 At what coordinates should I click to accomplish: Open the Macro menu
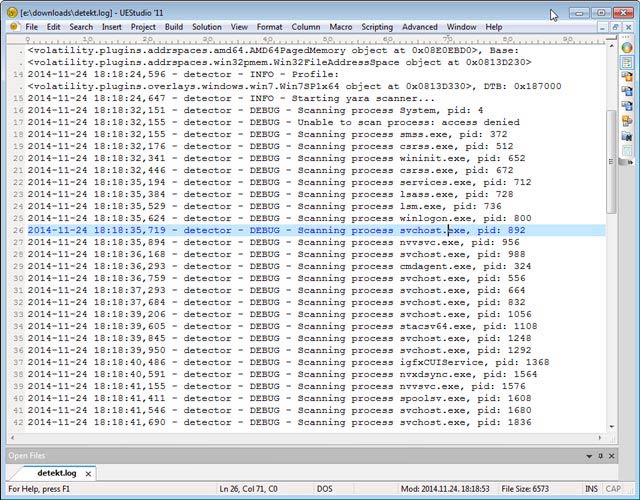[342, 26]
